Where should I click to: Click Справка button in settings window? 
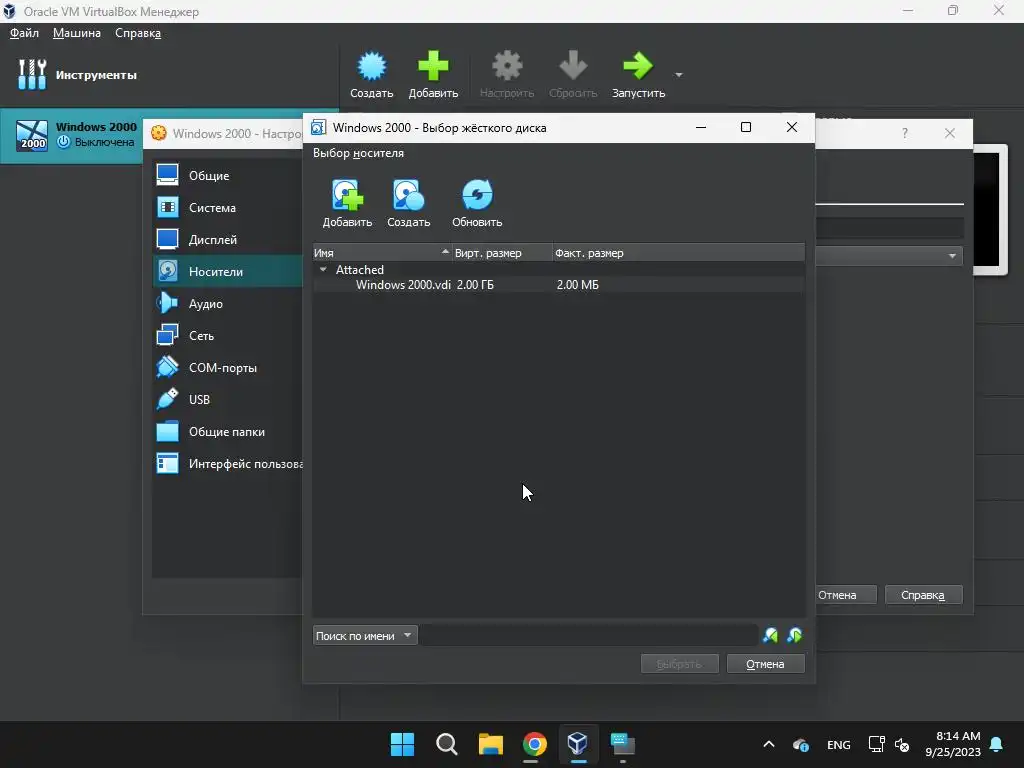tap(923, 595)
